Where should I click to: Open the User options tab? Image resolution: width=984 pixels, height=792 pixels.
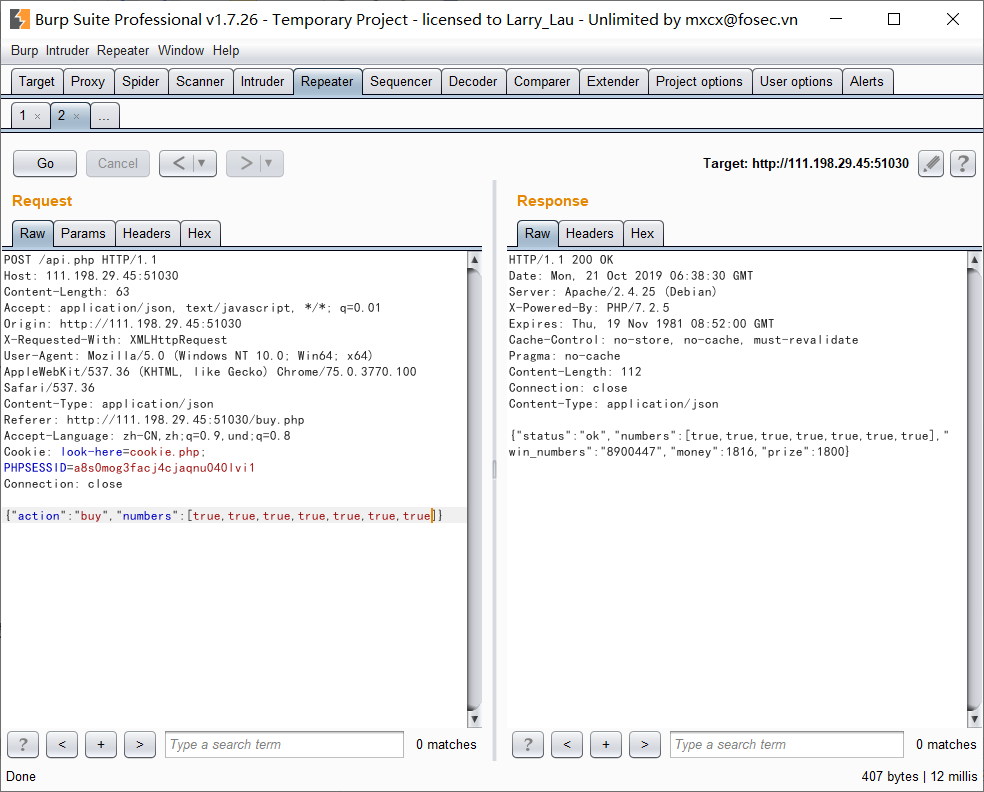[x=796, y=82]
